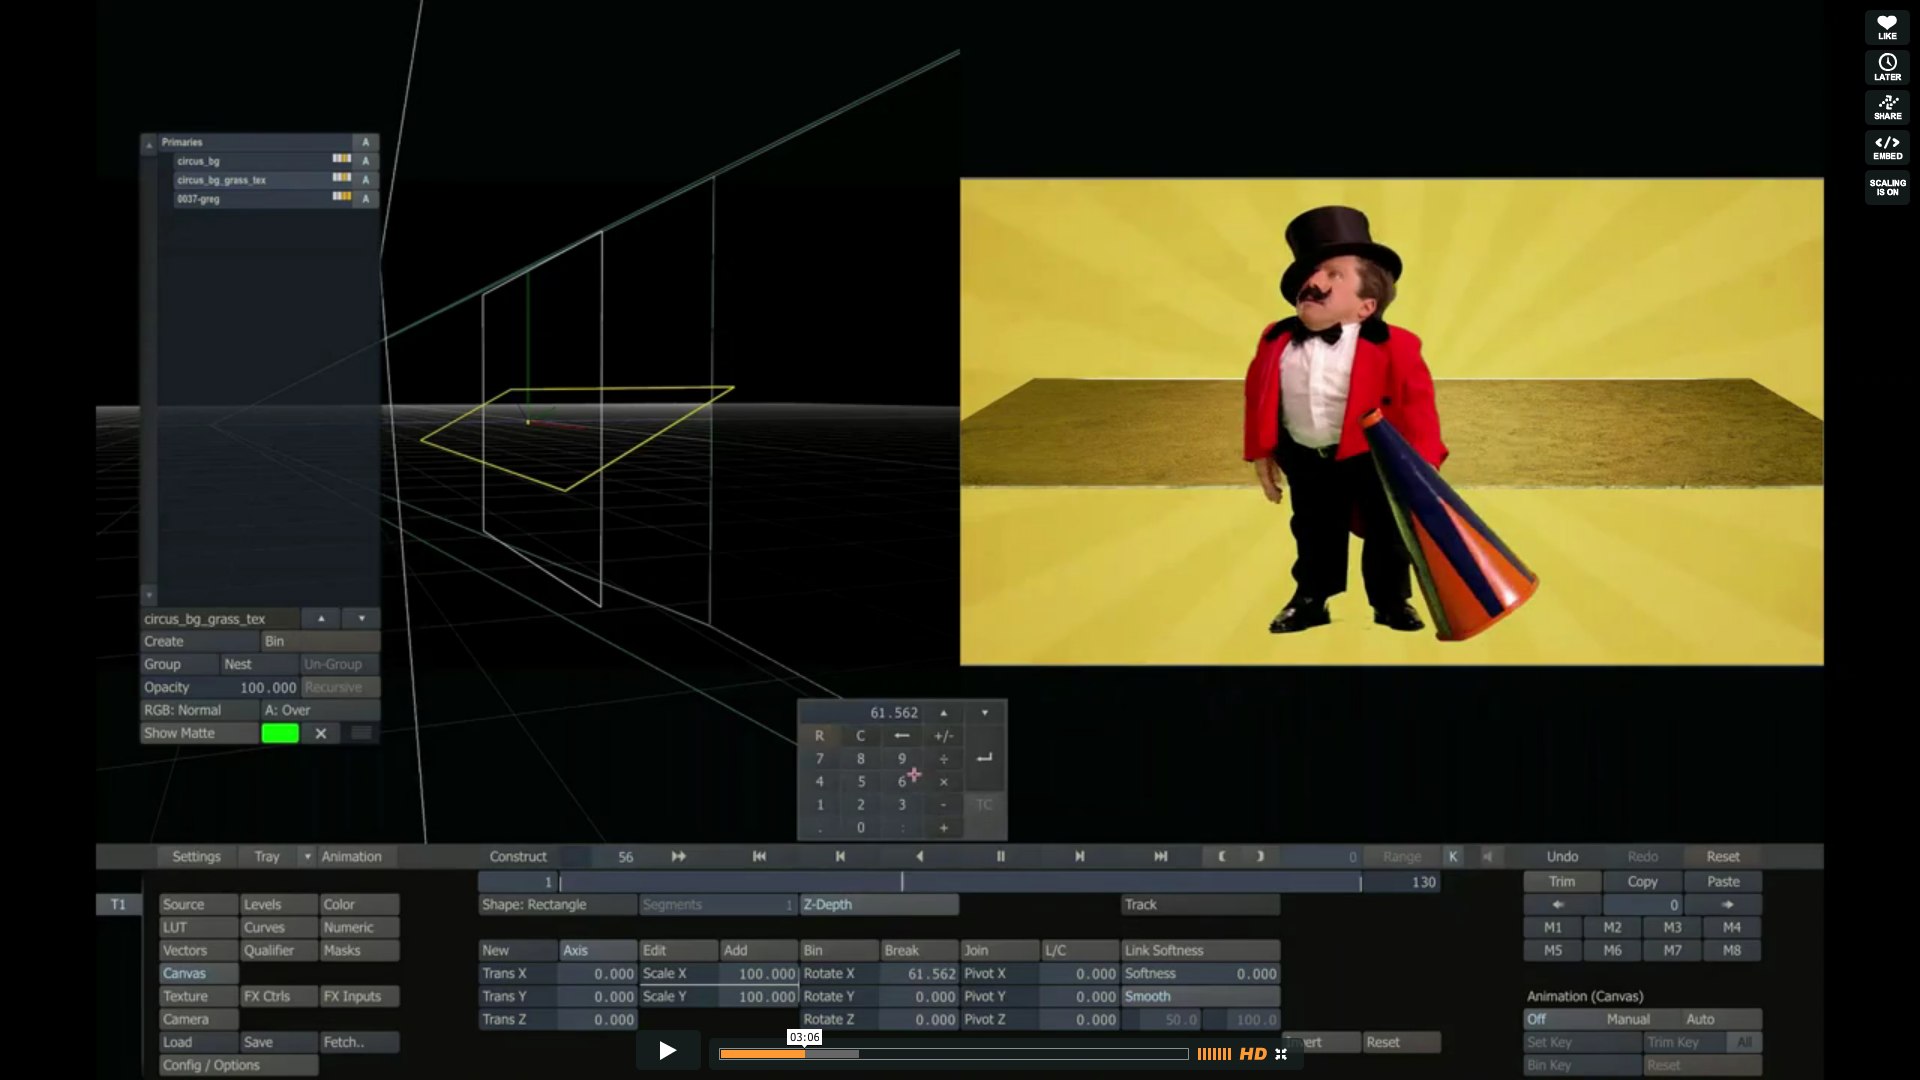Open the Settings tab

tap(196, 856)
